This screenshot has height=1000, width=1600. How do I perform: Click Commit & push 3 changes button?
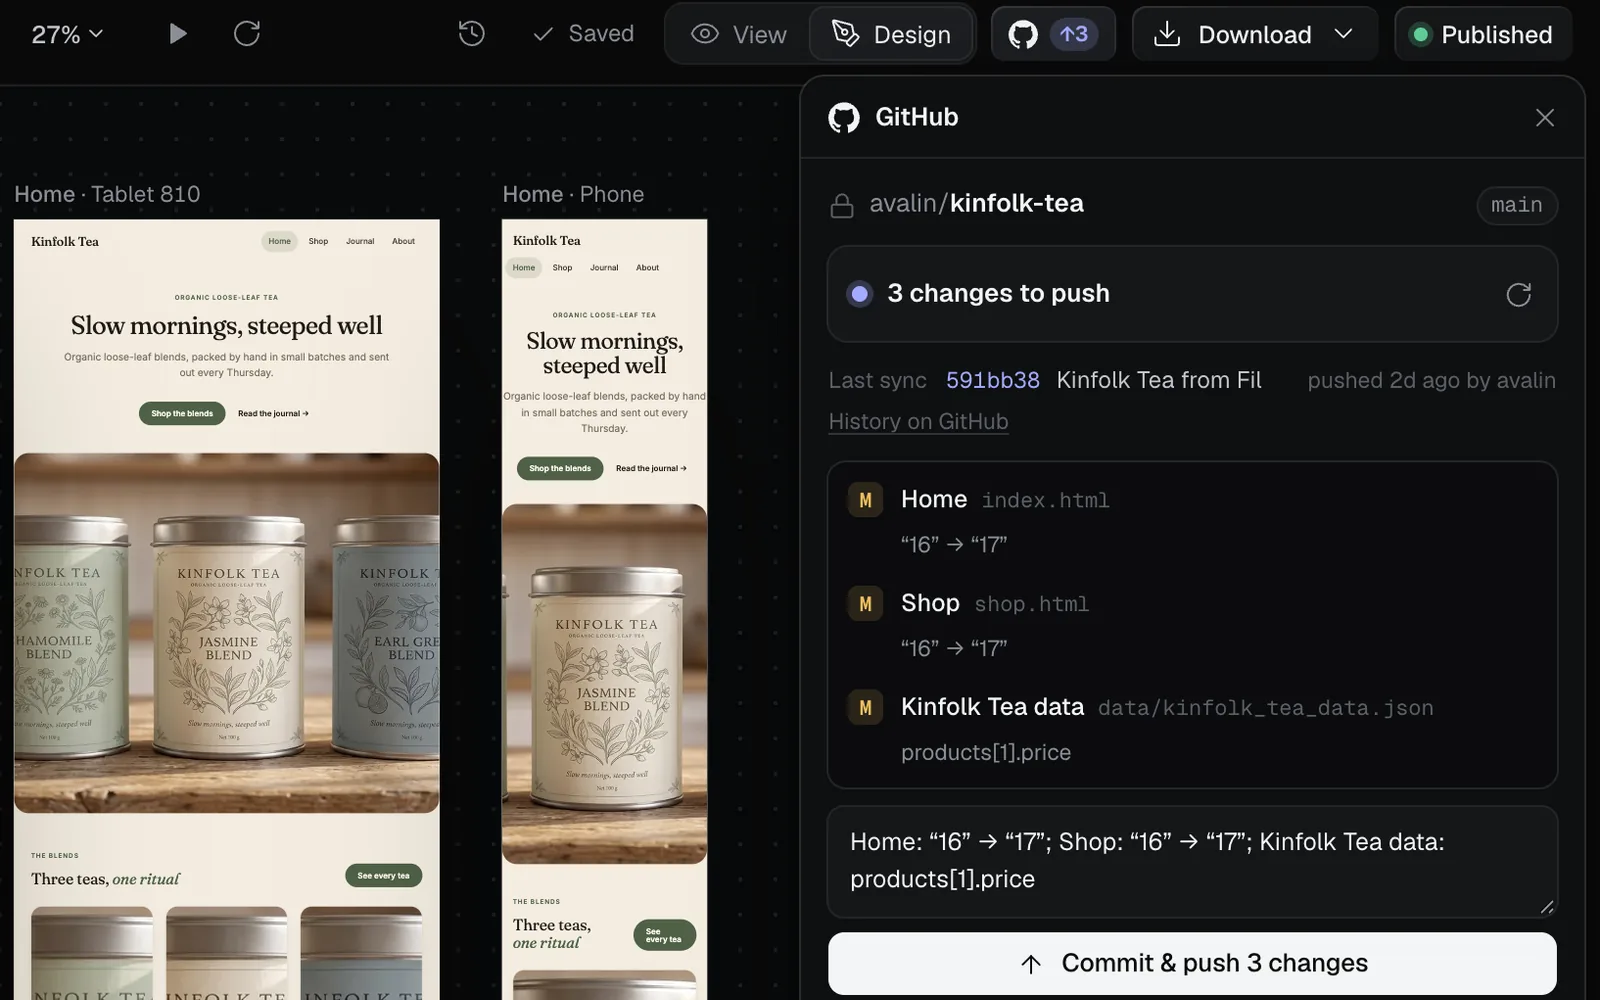click(1192, 964)
